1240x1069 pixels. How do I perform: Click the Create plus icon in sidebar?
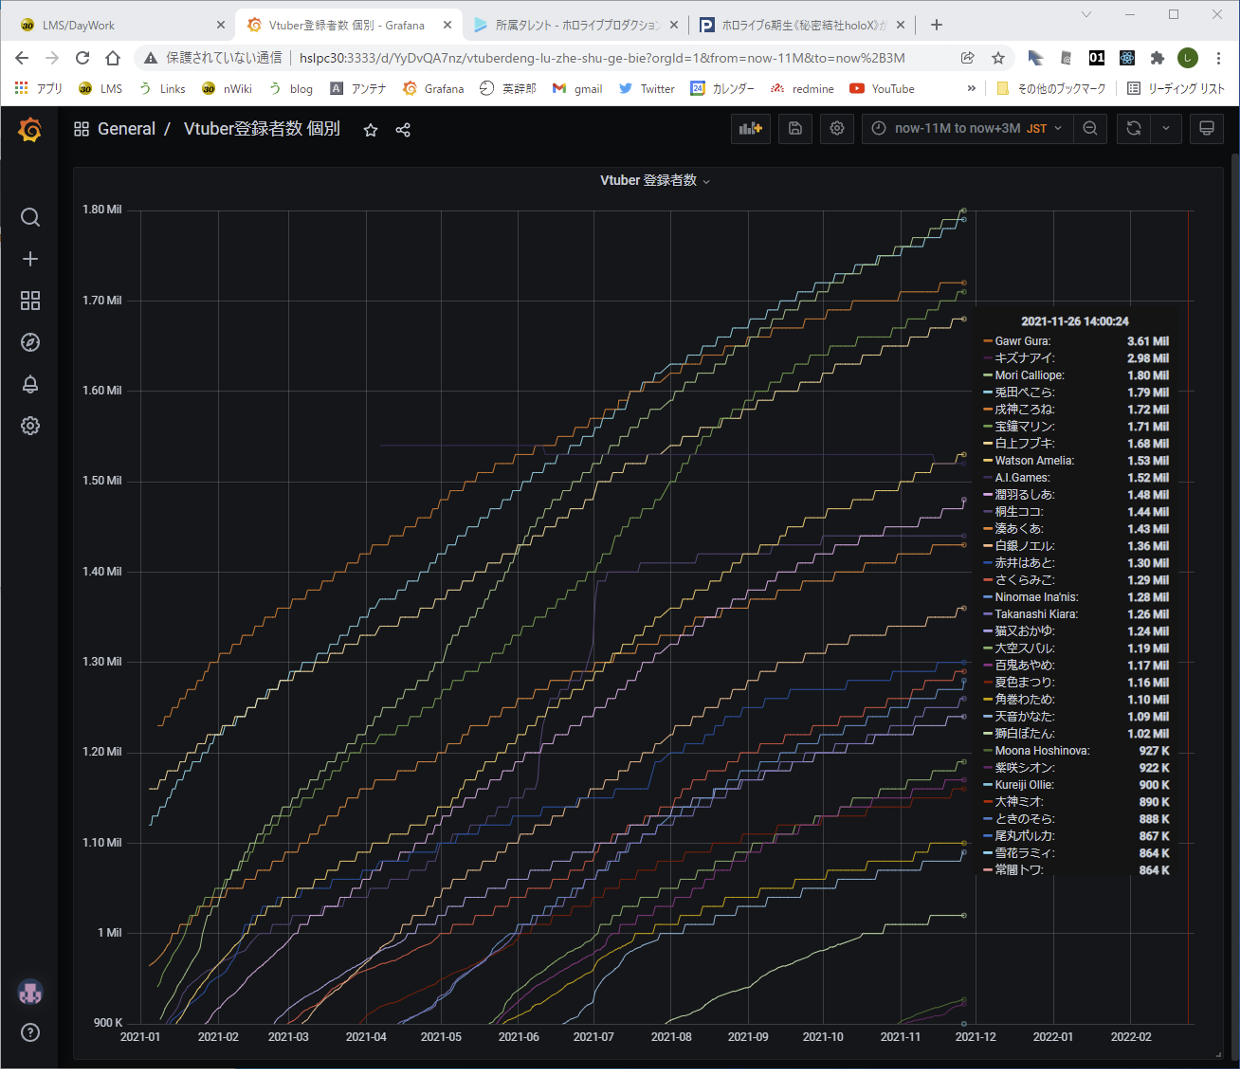pyautogui.click(x=30, y=259)
